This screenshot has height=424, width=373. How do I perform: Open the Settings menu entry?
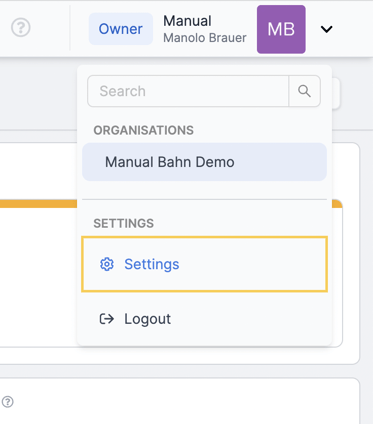click(x=204, y=264)
